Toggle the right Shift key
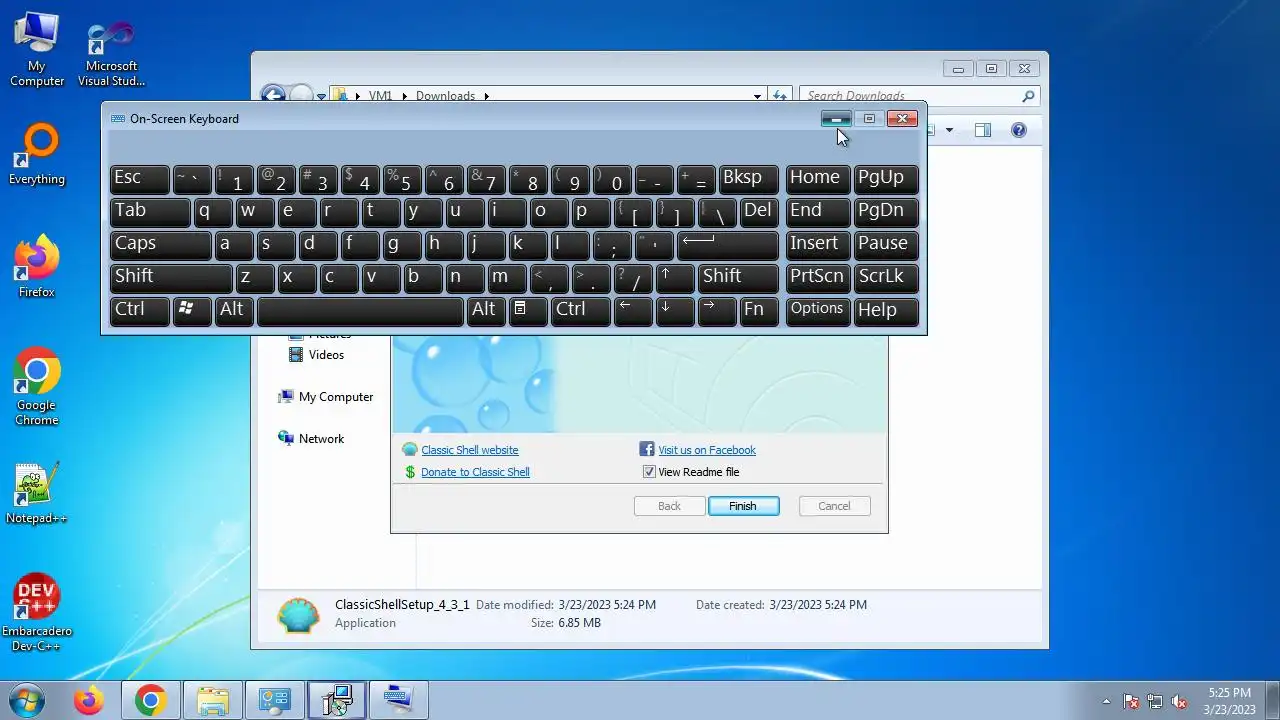The width and height of the screenshot is (1280, 720). click(x=738, y=278)
